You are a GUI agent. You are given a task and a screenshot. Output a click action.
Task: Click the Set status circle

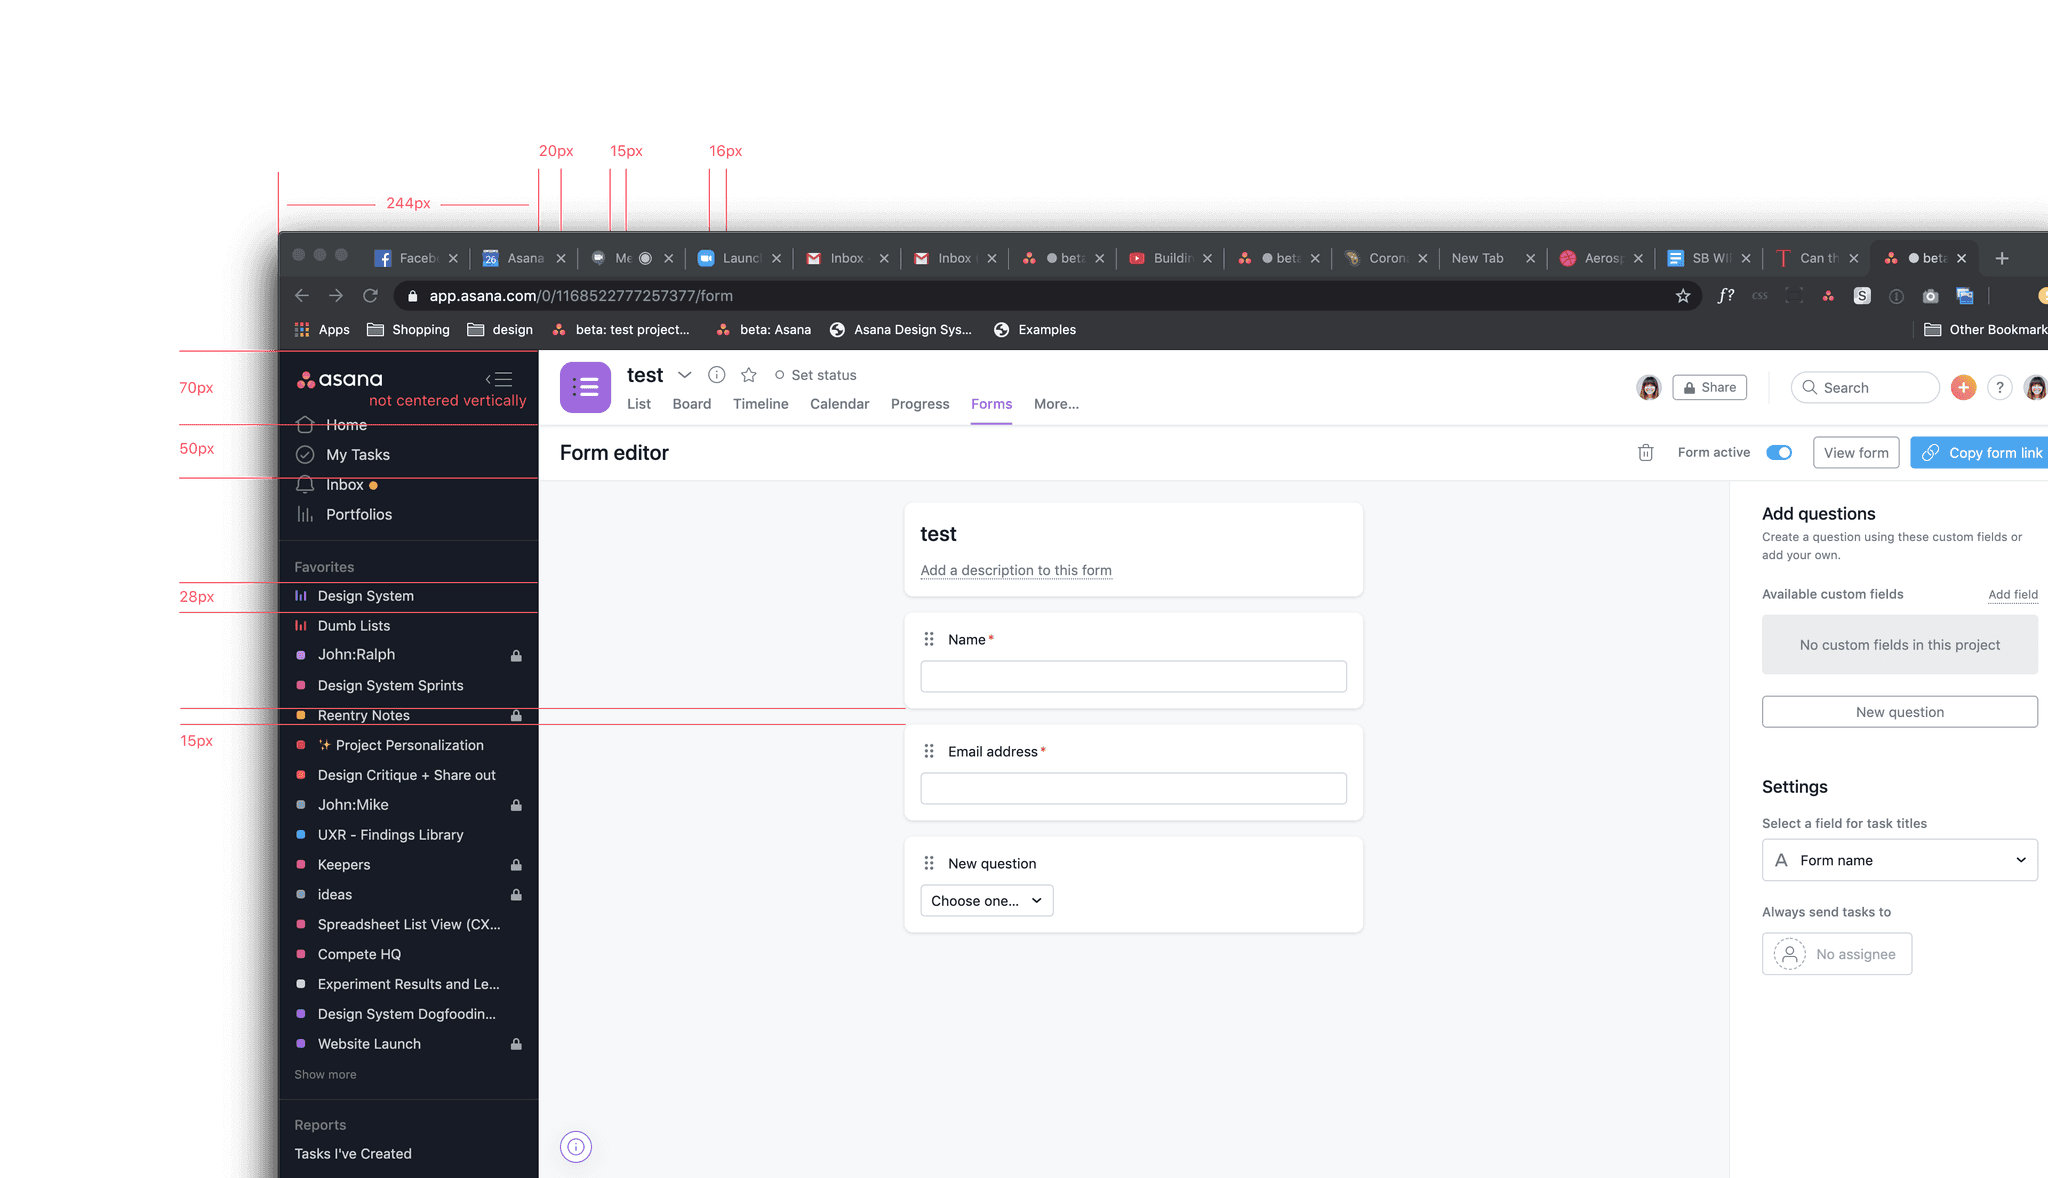coord(780,375)
